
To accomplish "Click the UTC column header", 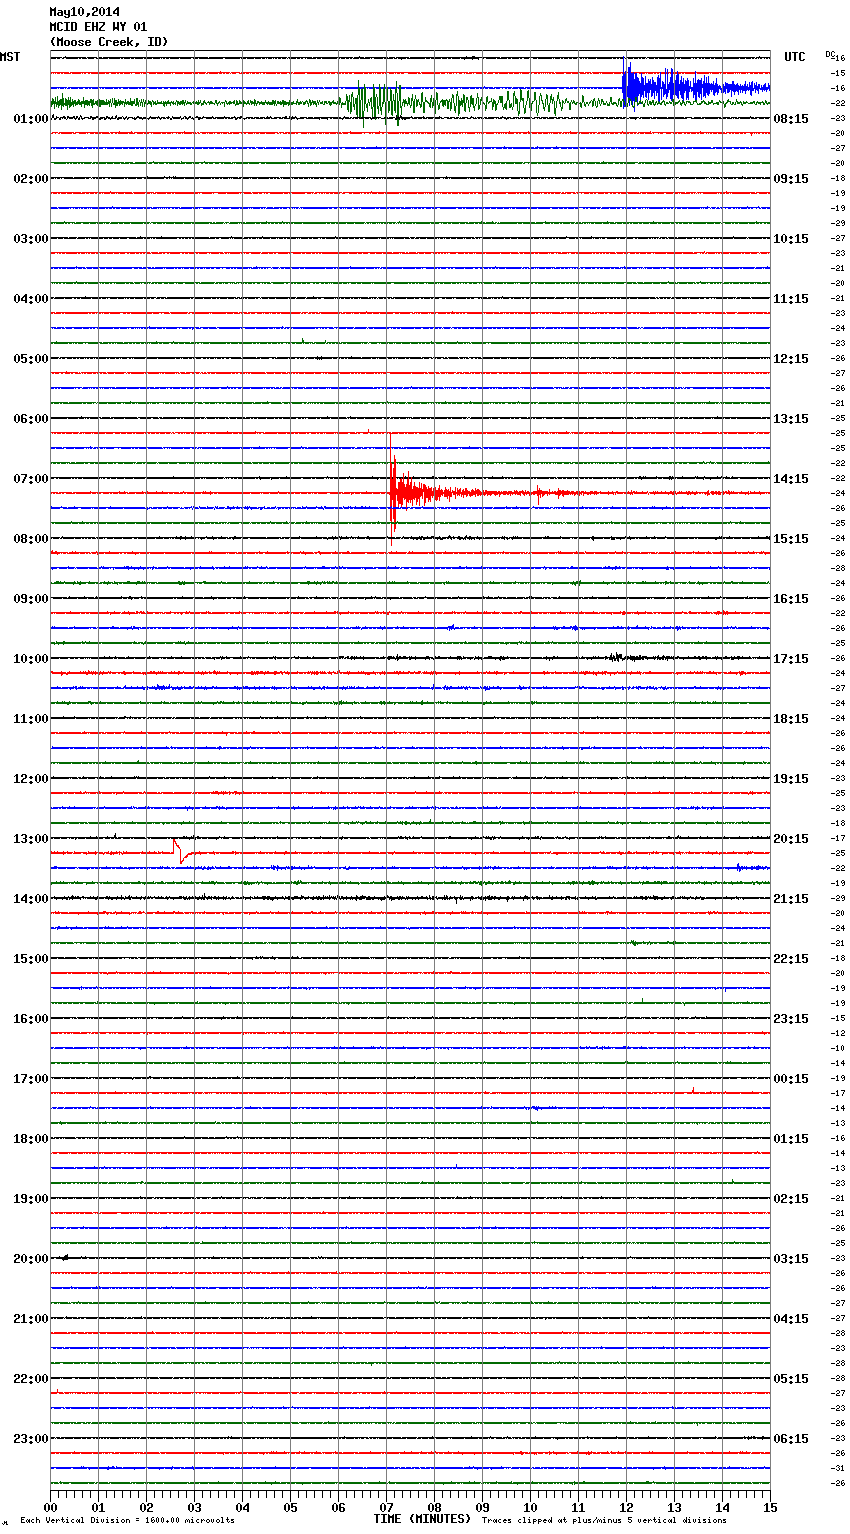I will tap(795, 57).
